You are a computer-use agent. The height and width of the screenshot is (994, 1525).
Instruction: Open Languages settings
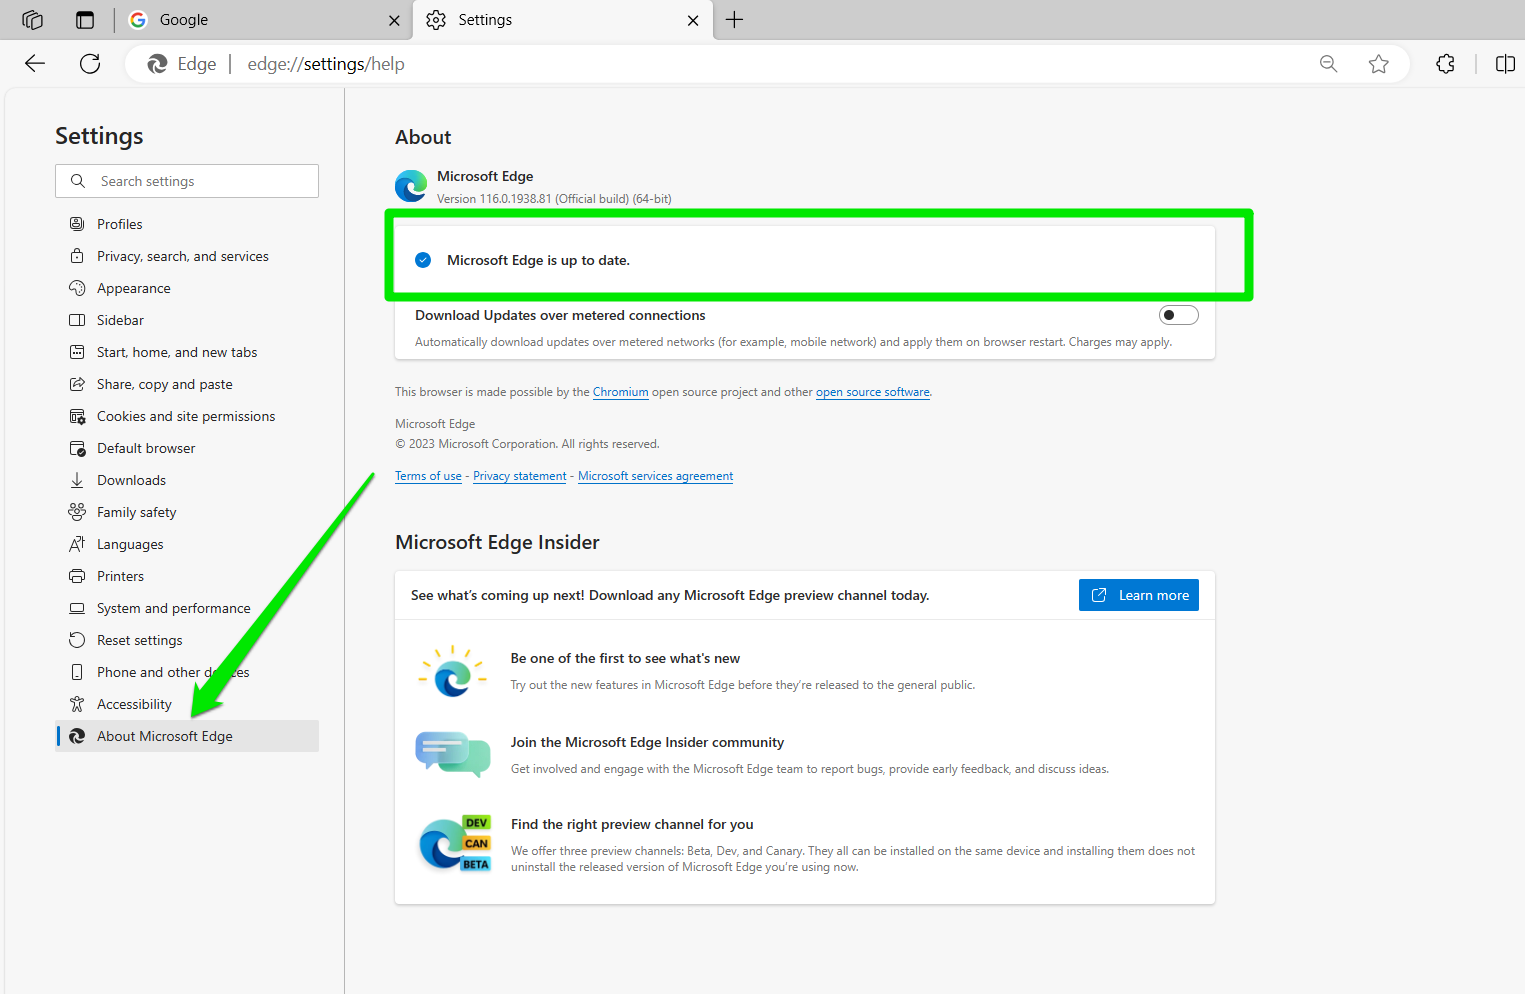187,544
